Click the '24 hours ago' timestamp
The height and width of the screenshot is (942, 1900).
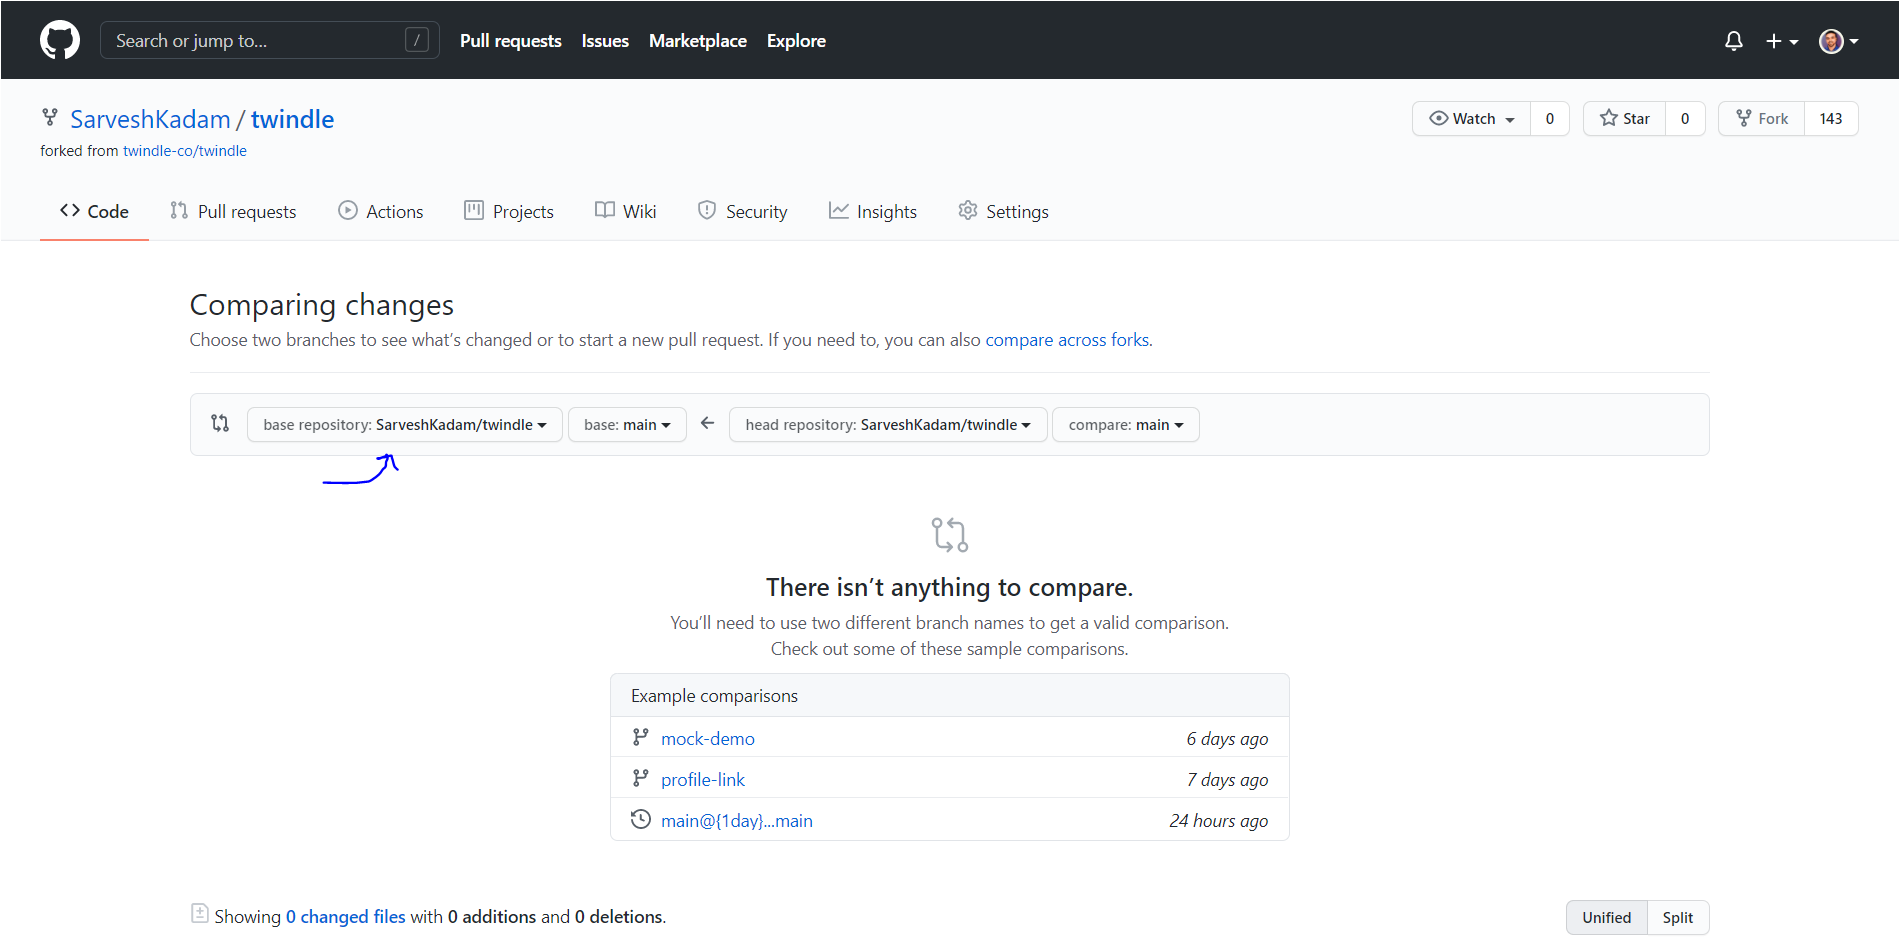1219,821
